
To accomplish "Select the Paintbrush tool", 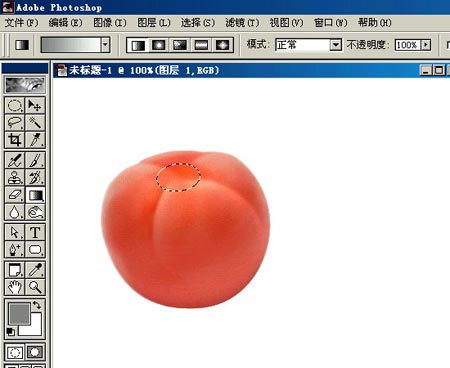I will pyautogui.click(x=35, y=160).
